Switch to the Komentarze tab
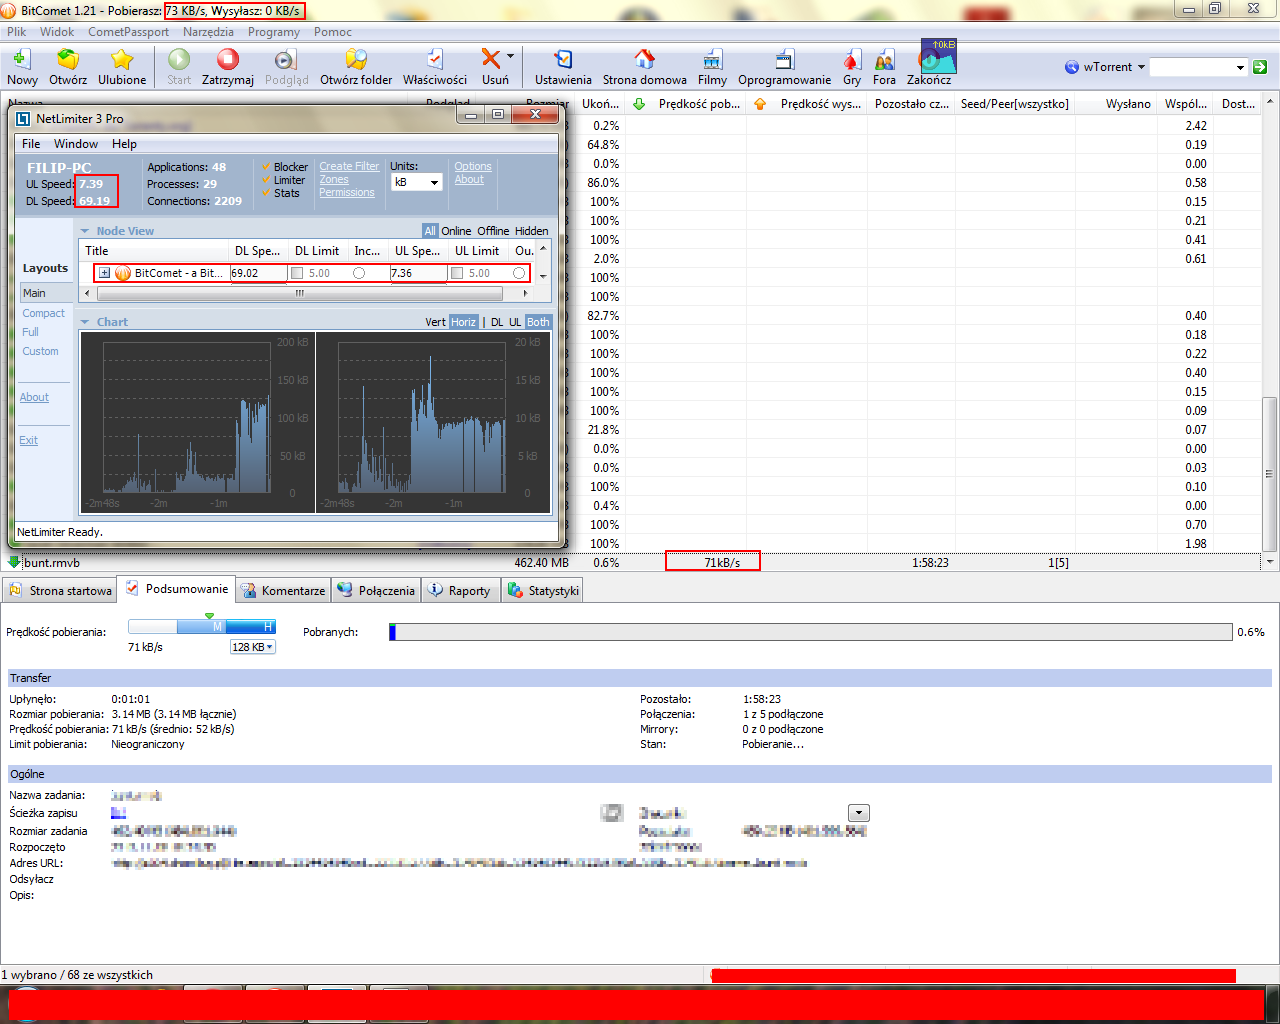Viewport: 1280px width, 1024px height. pyautogui.click(x=283, y=591)
